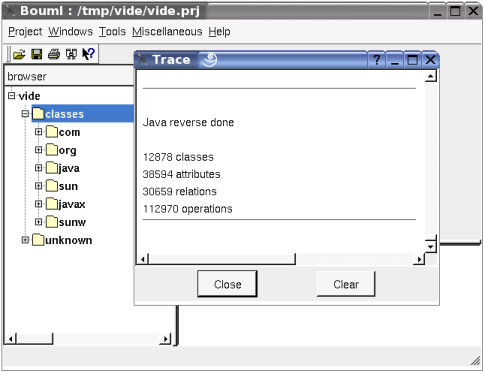The width and height of the screenshot is (485, 374).
Task: Collapse the vide root node
Action: [12, 96]
